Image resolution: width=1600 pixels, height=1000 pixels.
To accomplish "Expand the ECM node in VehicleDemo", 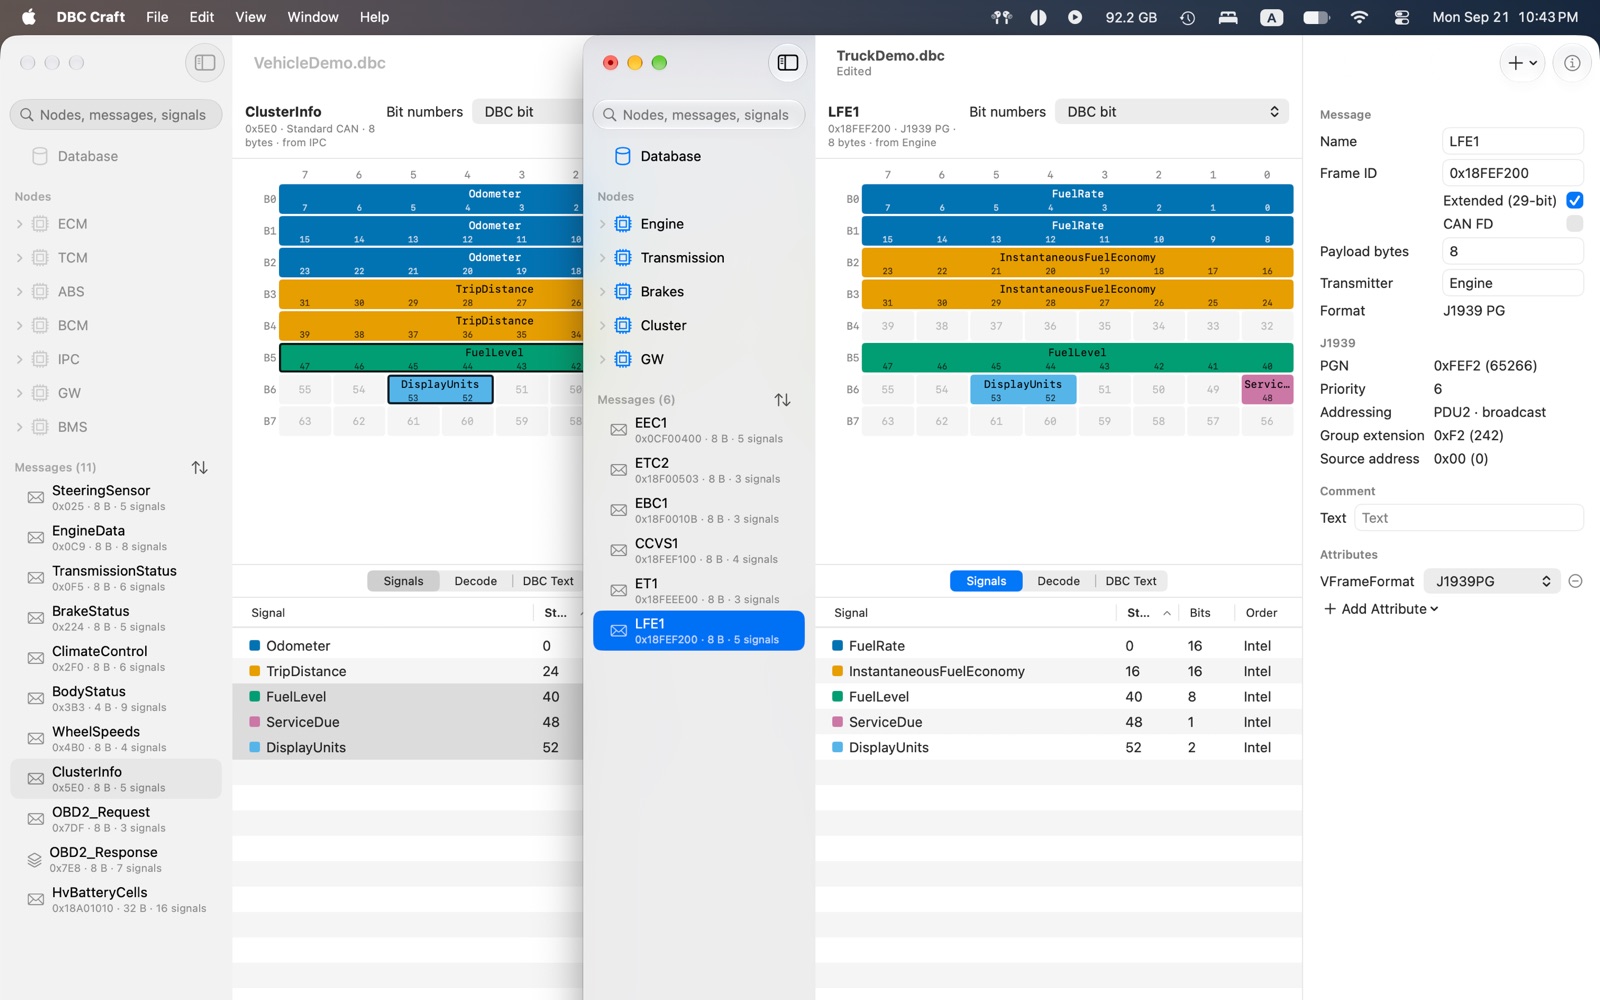I will coord(19,224).
